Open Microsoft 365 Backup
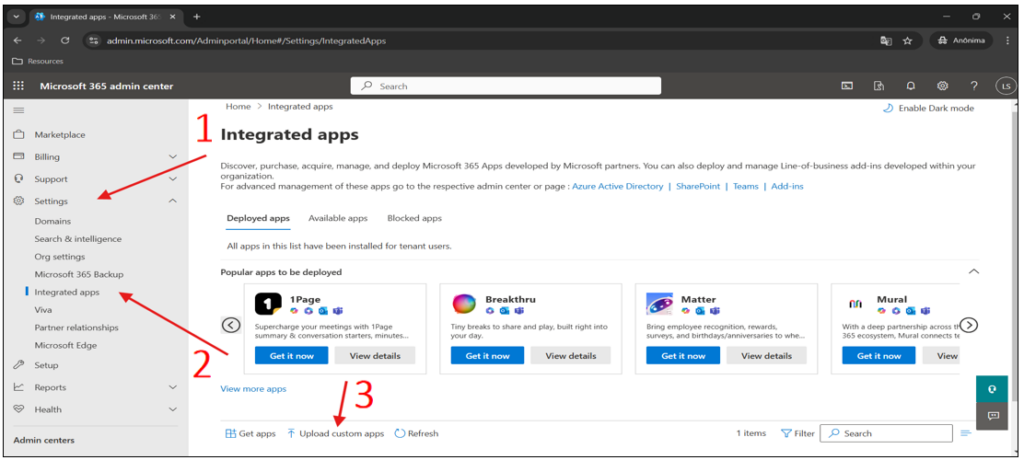The image size is (1024, 460). click(x=79, y=274)
